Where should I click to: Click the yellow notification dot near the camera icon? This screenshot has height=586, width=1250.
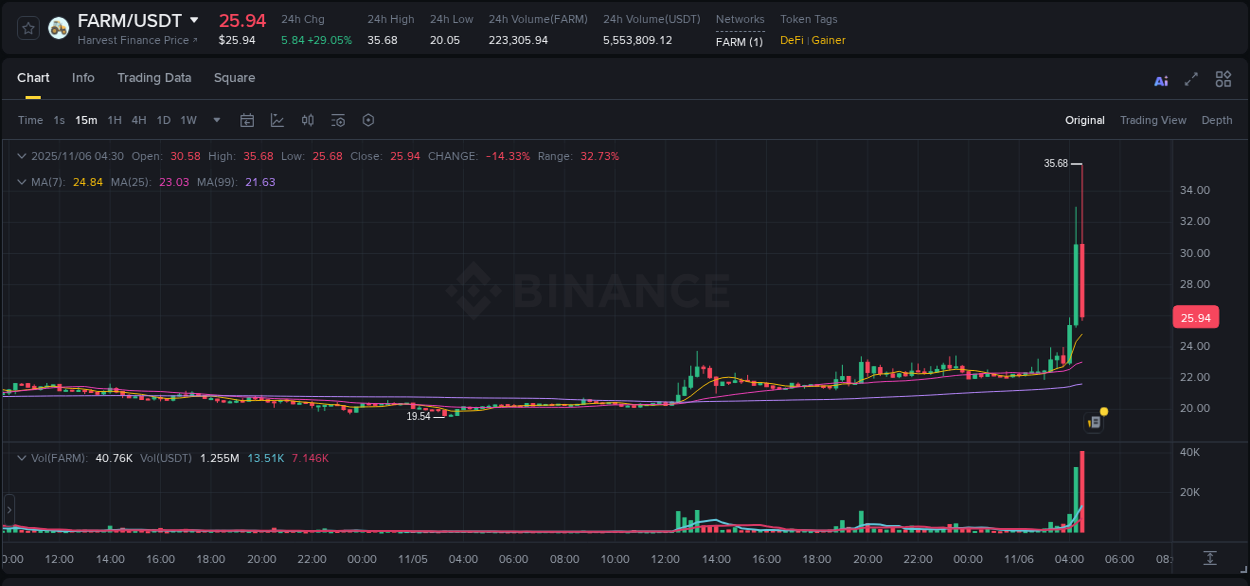pyautogui.click(x=1102, y=411)
